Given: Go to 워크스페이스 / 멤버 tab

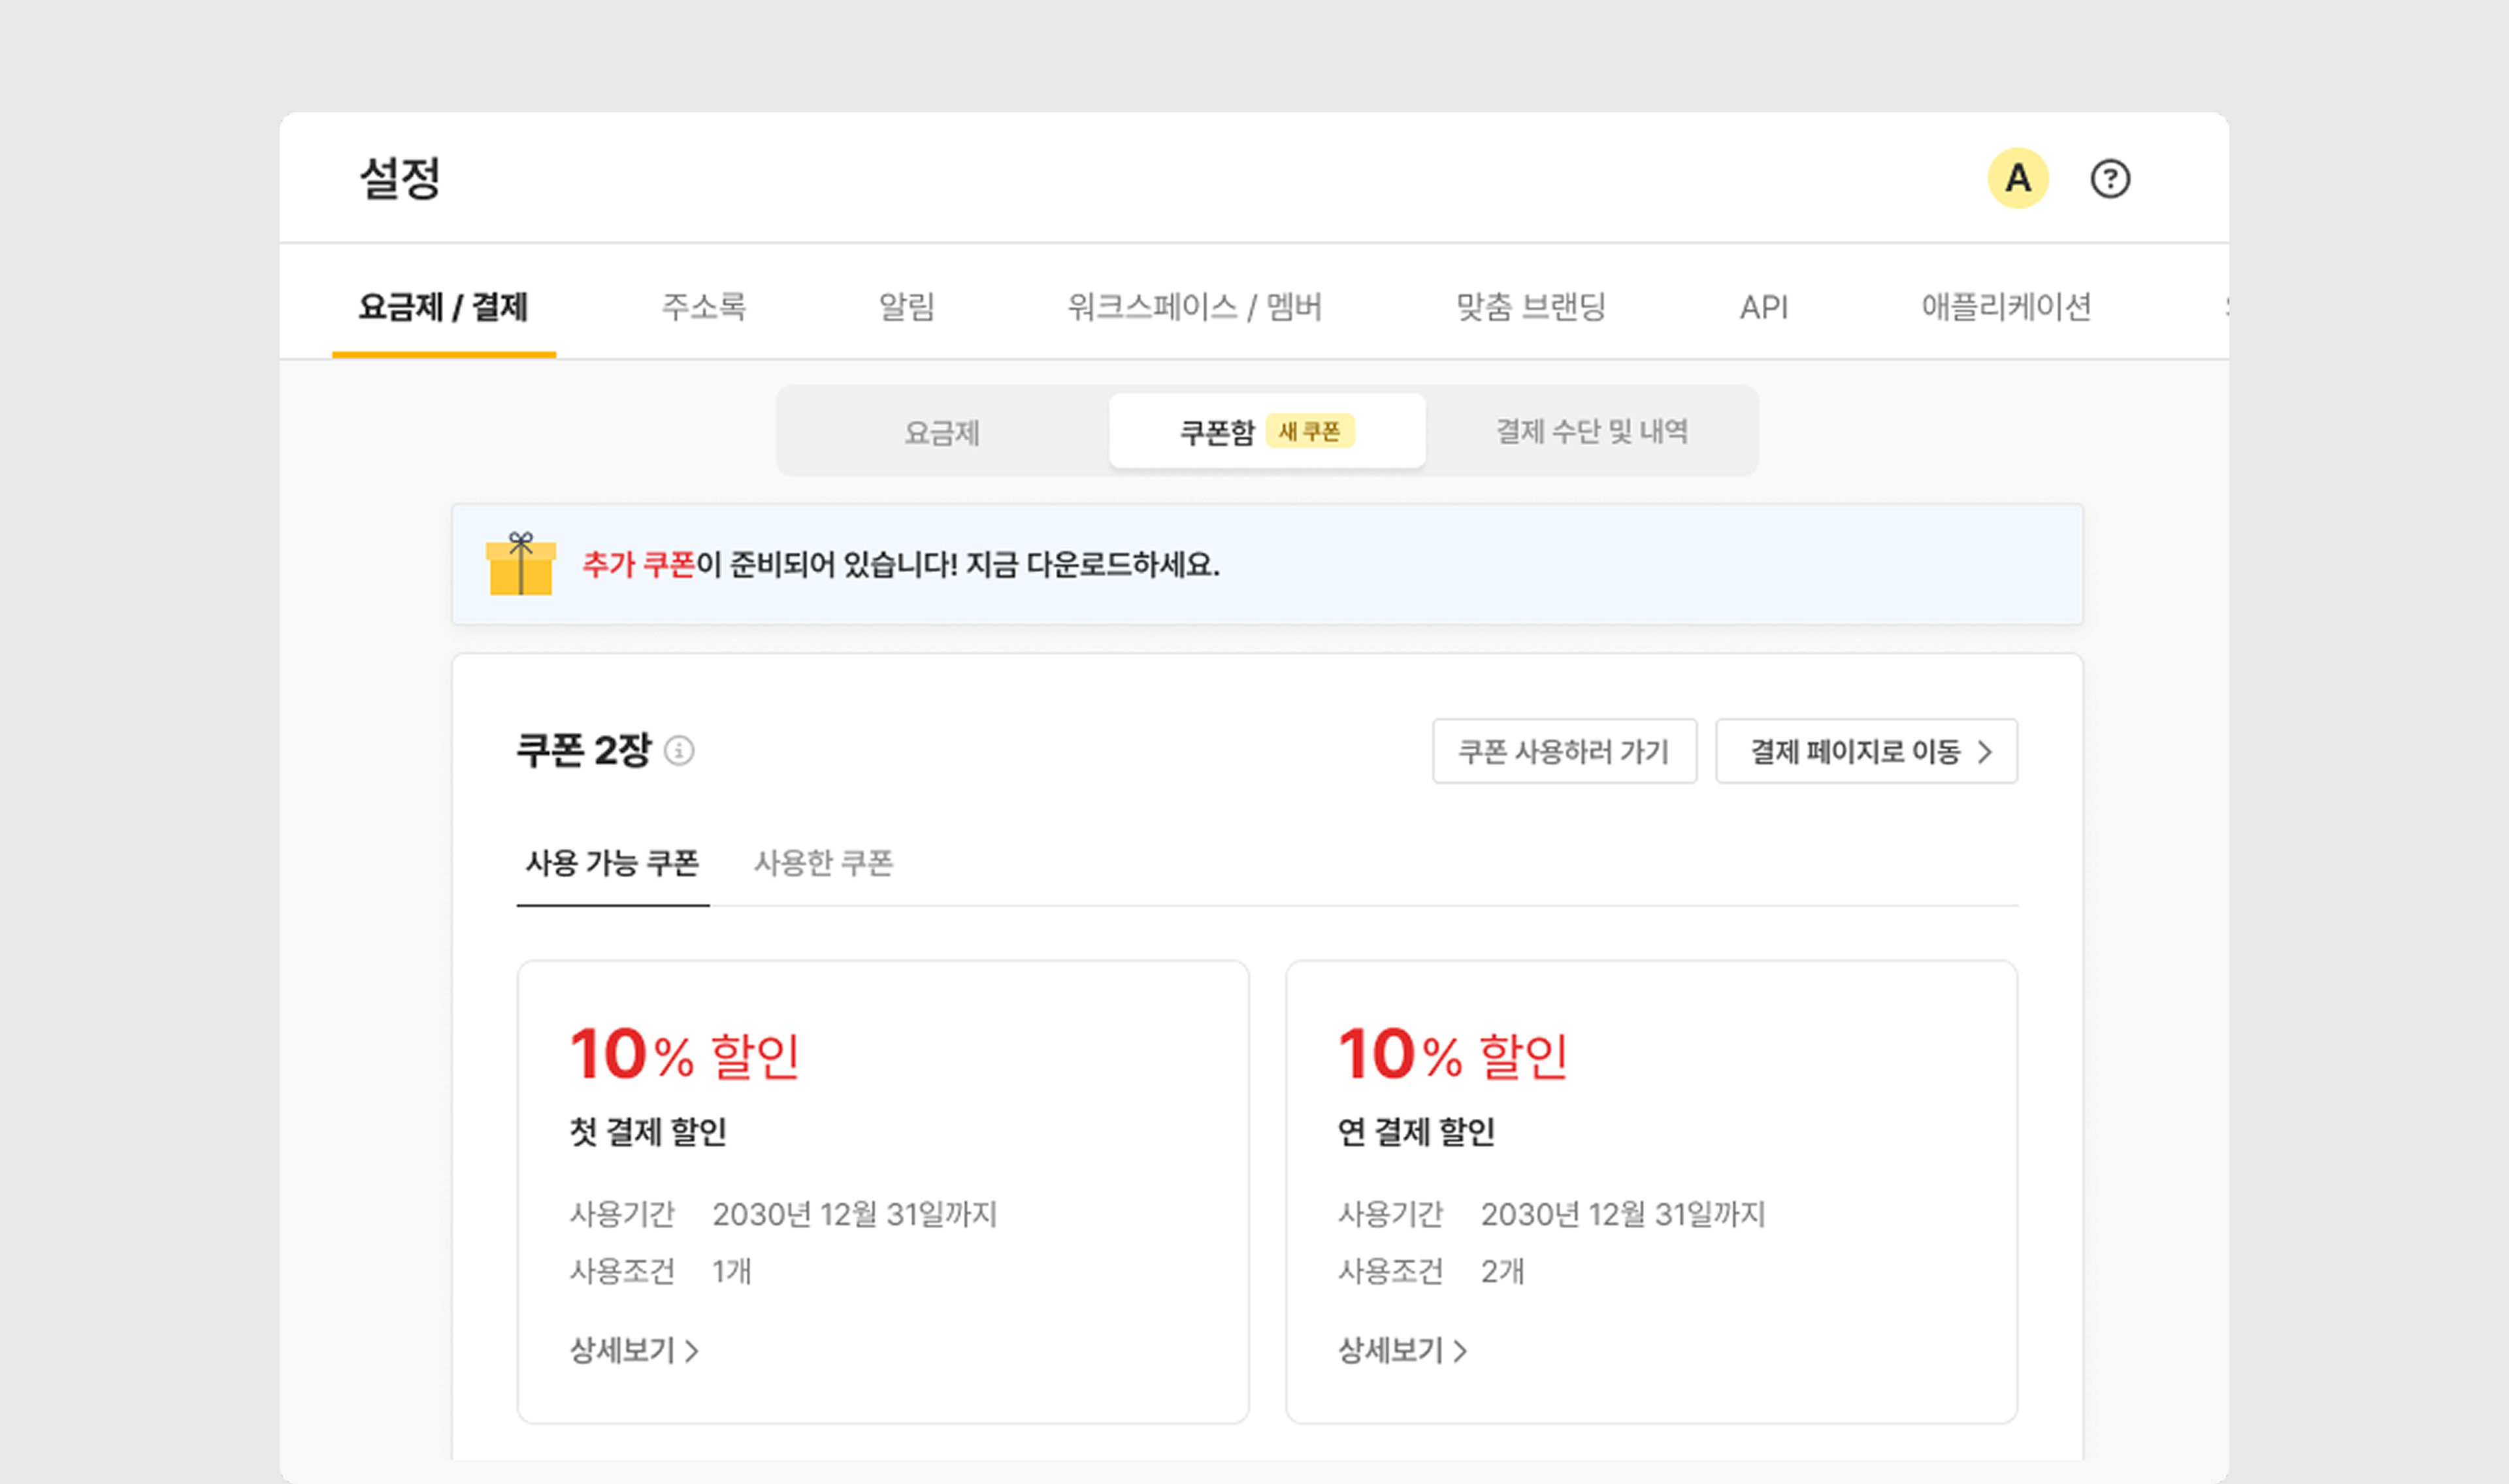Looking at the screenshot, I should tap(1194, 306).
